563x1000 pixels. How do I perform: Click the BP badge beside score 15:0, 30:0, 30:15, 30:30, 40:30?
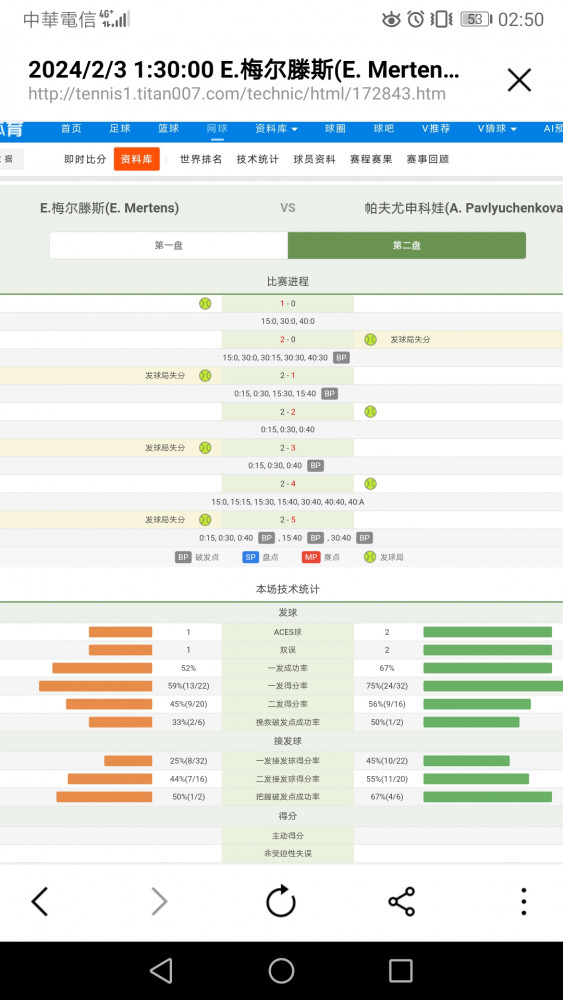pyautogui.click(x=342, y=358)
